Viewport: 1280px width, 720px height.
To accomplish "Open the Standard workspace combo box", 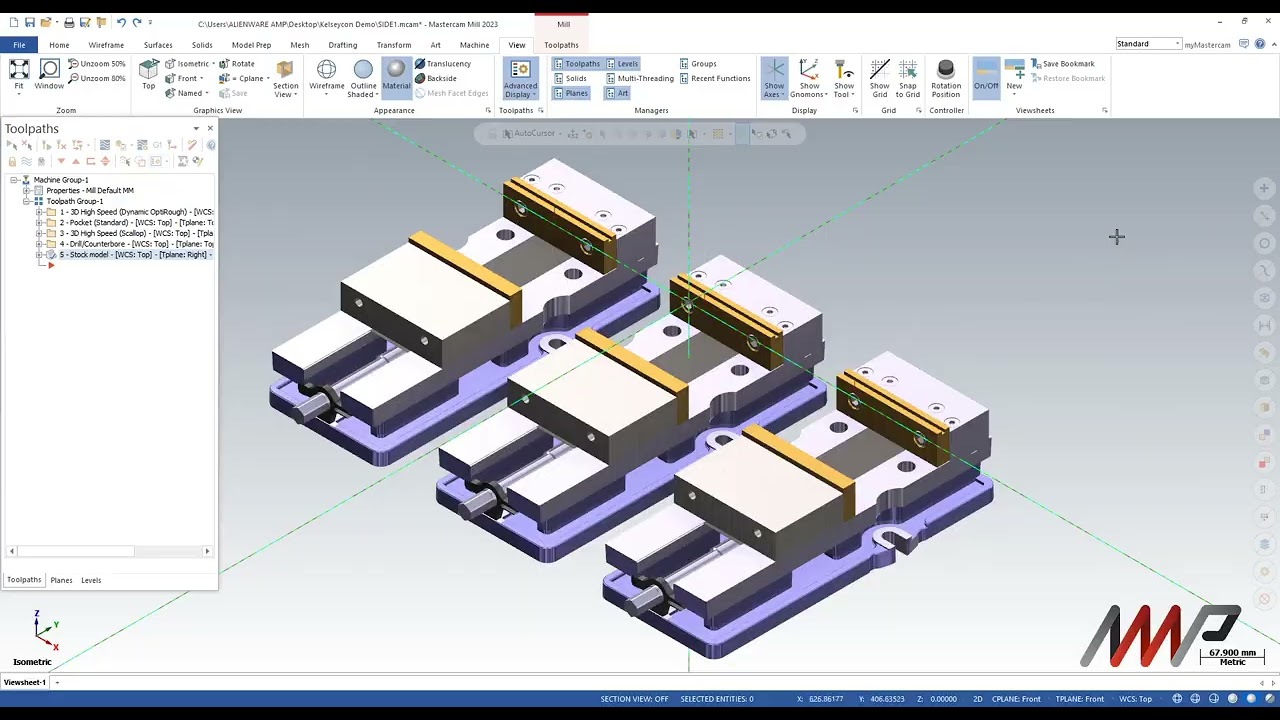I will click(1148, 44).
